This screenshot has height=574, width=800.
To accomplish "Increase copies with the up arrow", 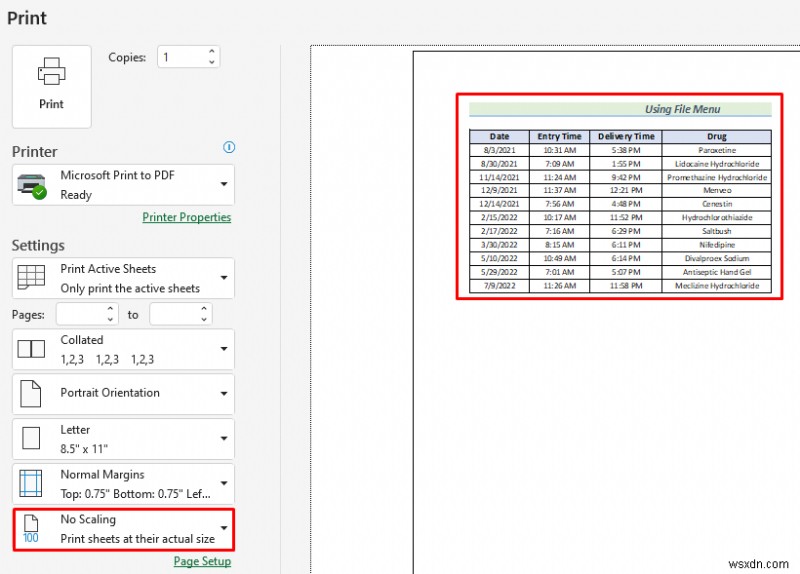I will click(x=212, y=51).
